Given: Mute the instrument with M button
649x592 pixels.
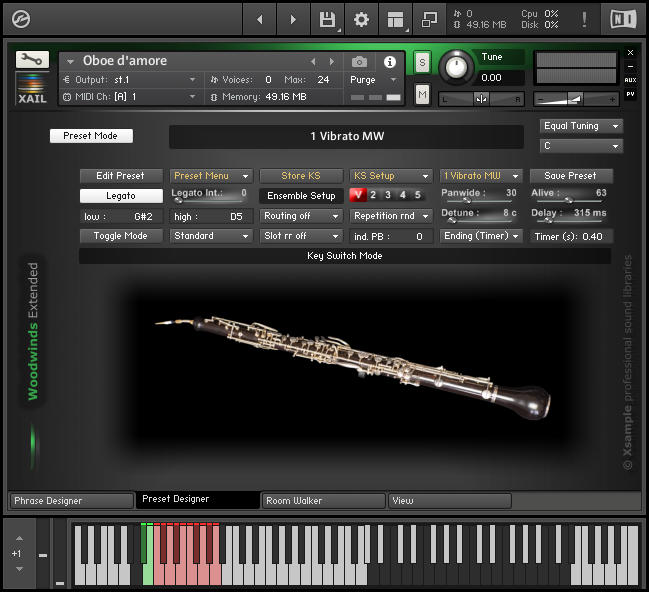Looking at the screenshot, I should point(422,95).
